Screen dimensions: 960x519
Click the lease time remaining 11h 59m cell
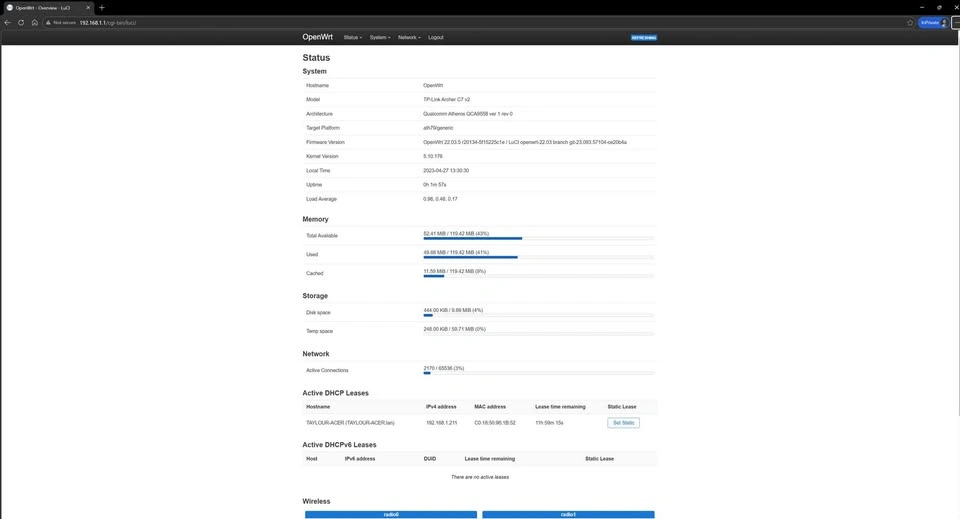pos(549,423)
